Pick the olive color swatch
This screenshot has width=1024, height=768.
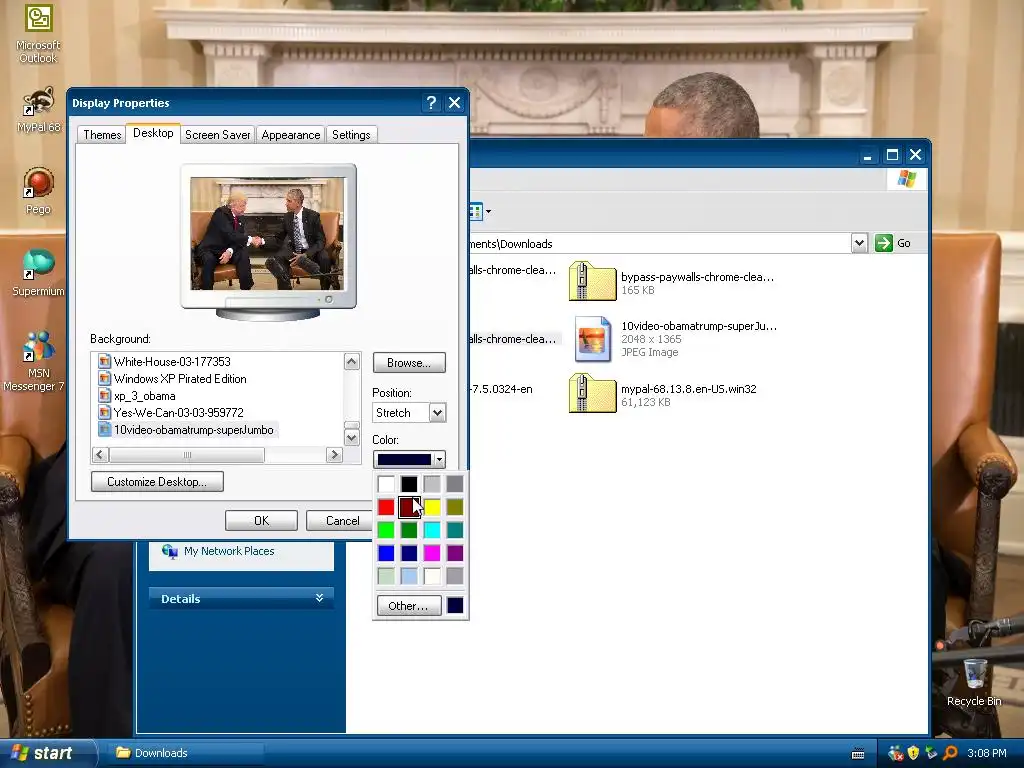455,507
